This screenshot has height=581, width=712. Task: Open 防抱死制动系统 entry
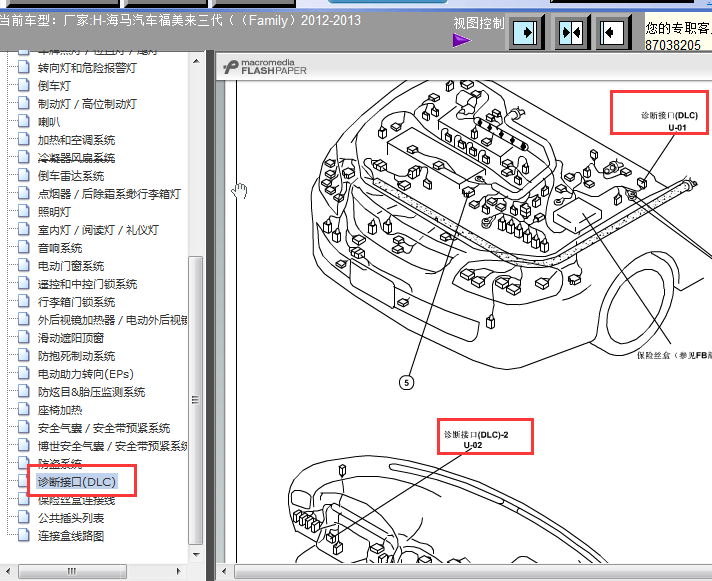76,356
